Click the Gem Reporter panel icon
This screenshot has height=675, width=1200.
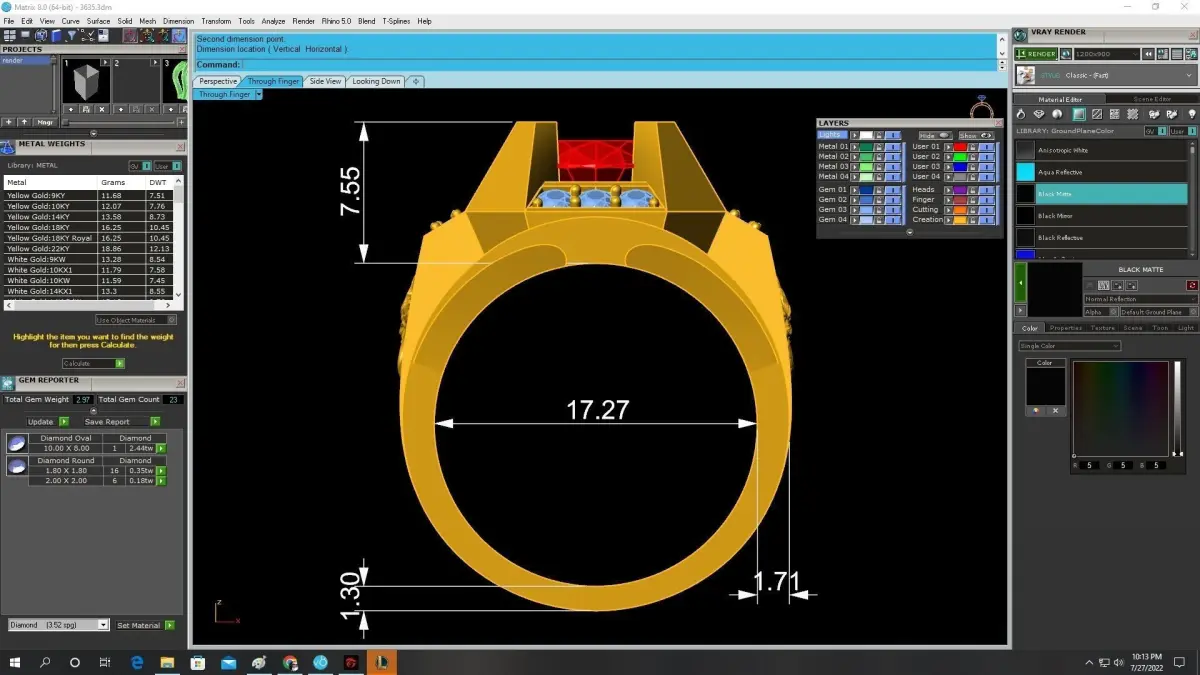(7, 383)
